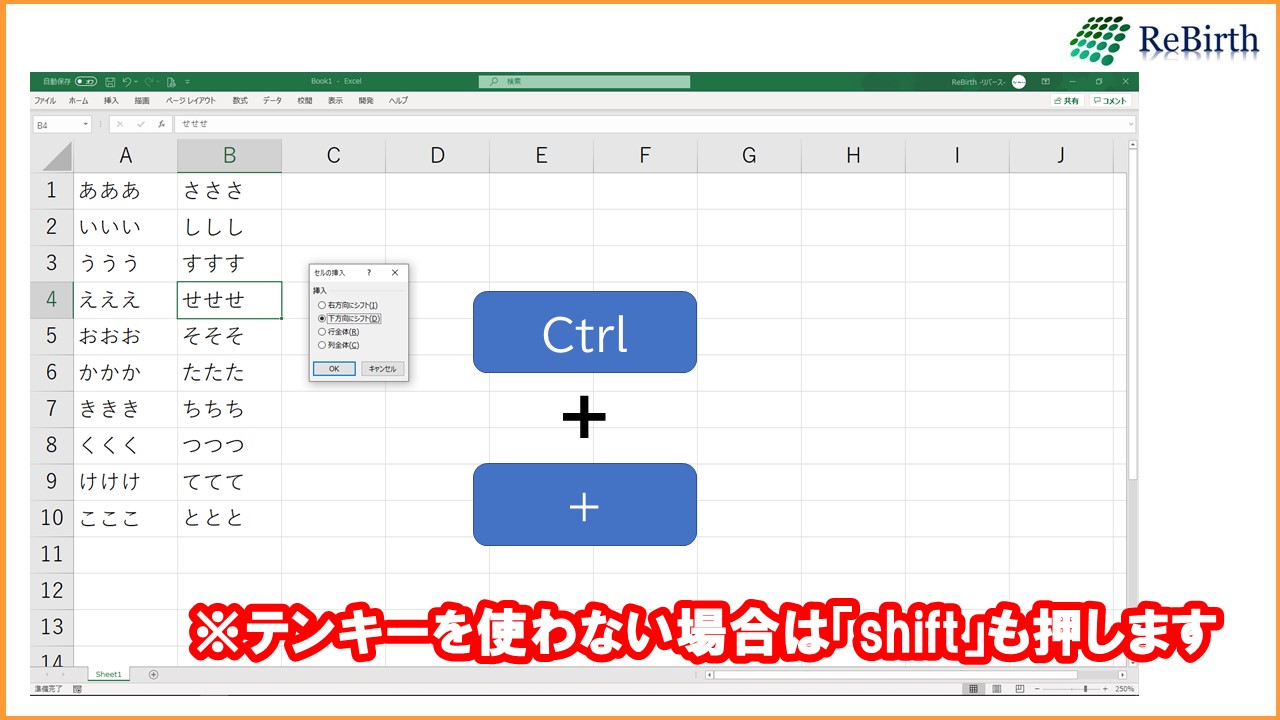Switch to the 挿入 tab
This screenshot has width=1280, height=720.
111,101
